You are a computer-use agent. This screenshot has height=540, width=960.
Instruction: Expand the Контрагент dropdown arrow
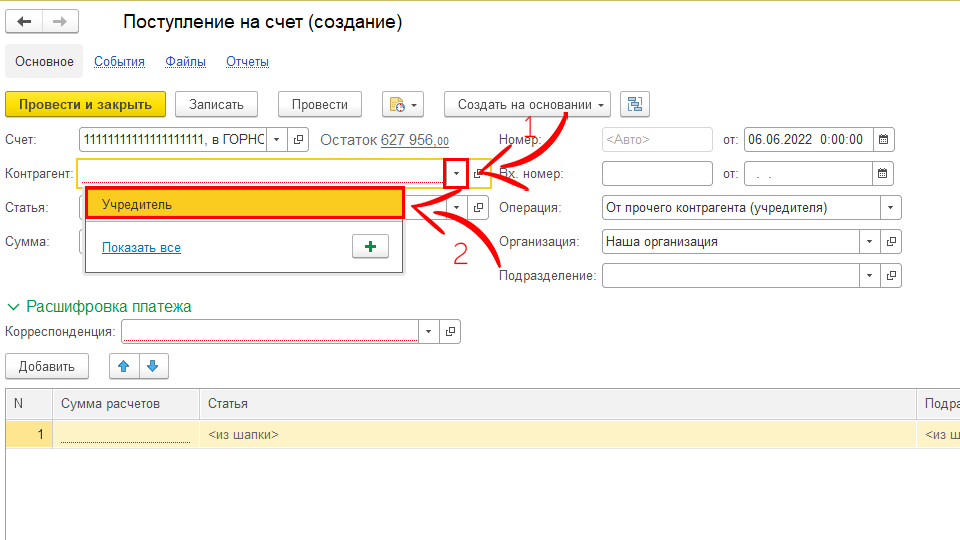[456, 174]
